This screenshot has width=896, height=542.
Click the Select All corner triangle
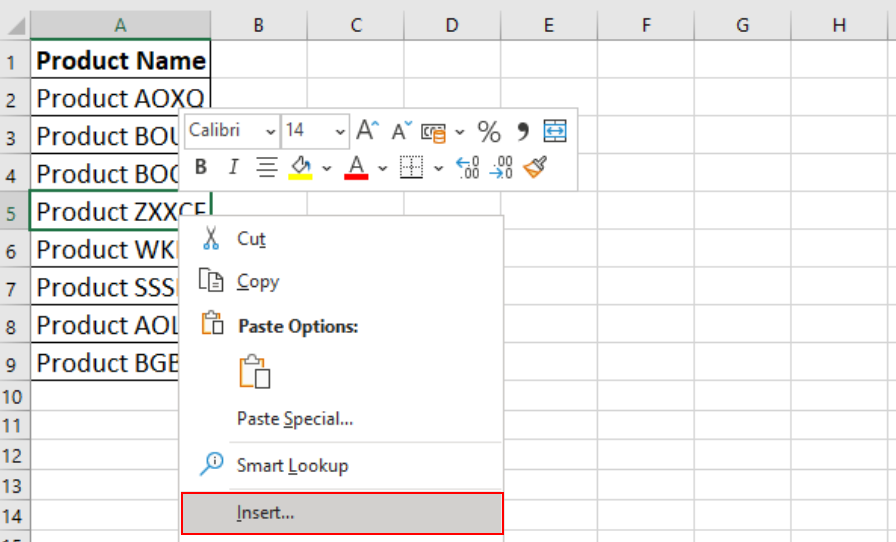coord(17,26)
